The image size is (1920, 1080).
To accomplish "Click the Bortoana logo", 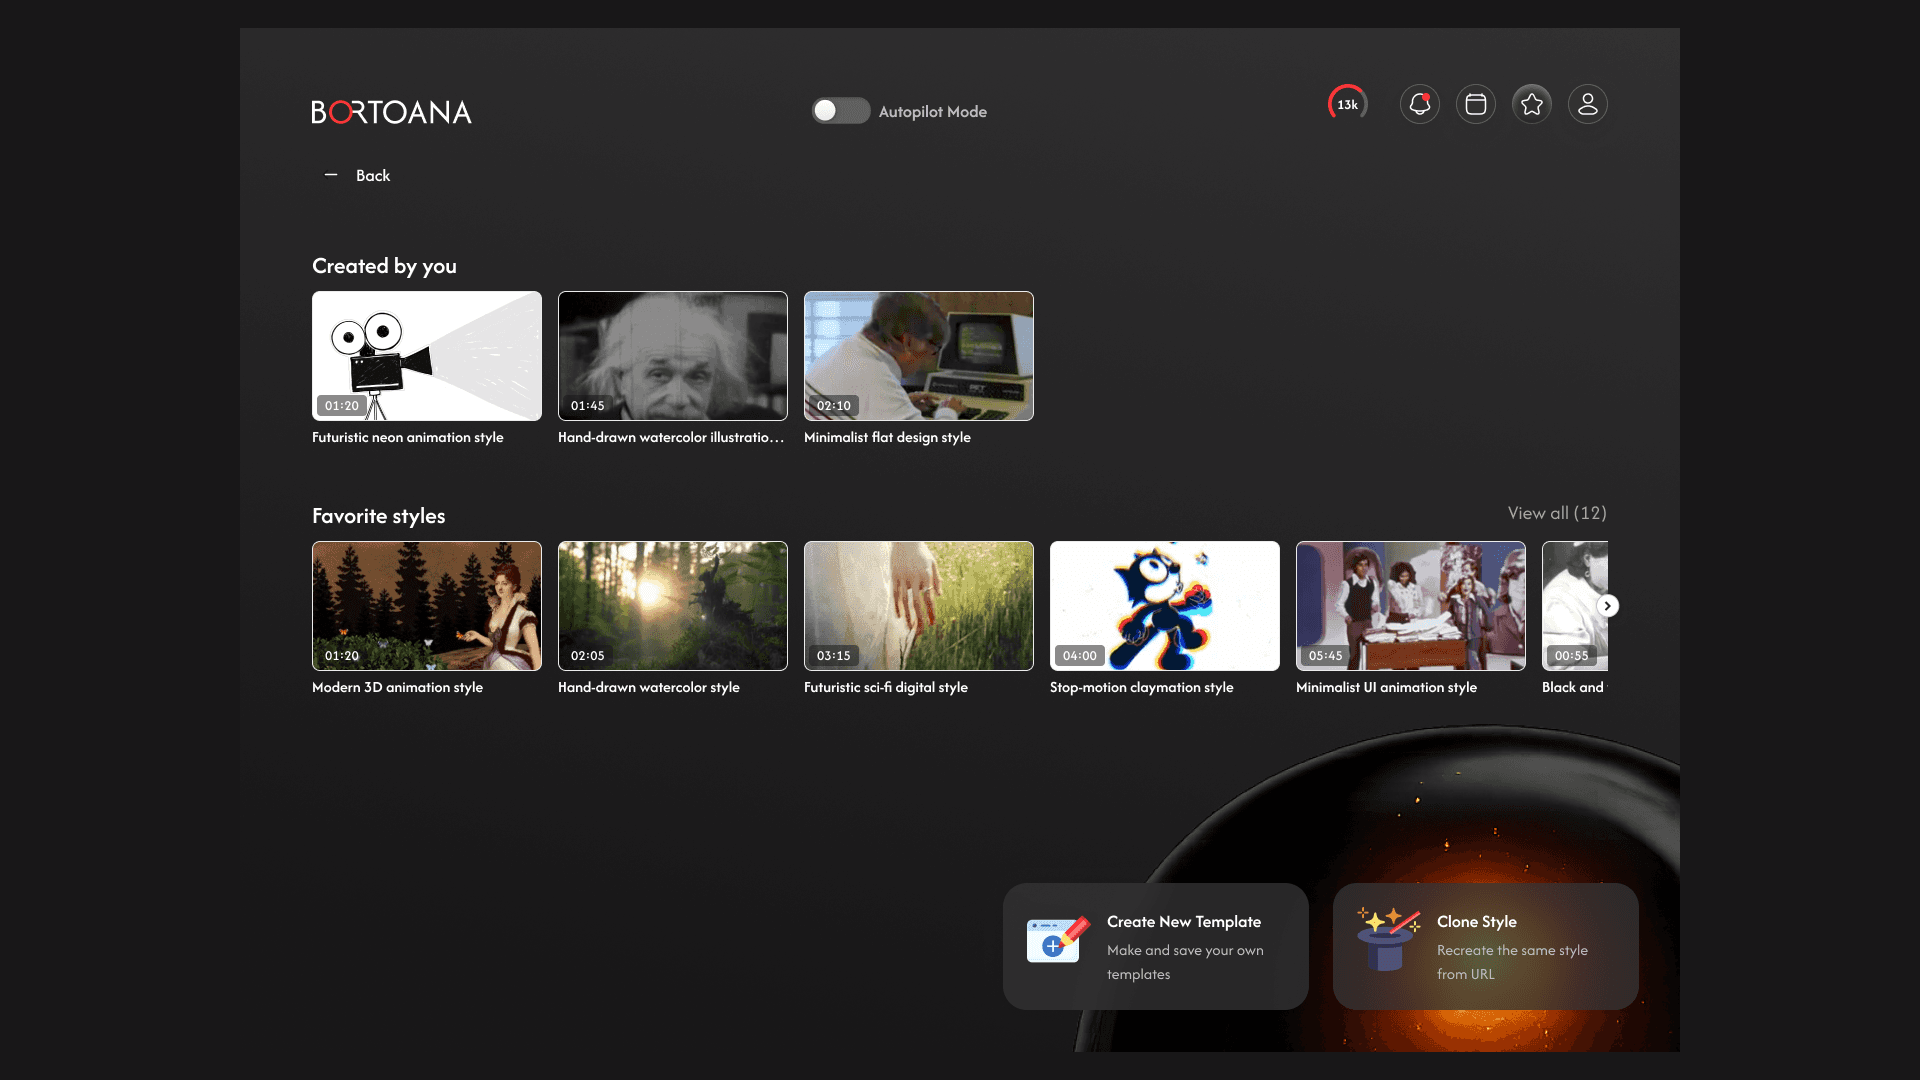I will tap(391, 112).
